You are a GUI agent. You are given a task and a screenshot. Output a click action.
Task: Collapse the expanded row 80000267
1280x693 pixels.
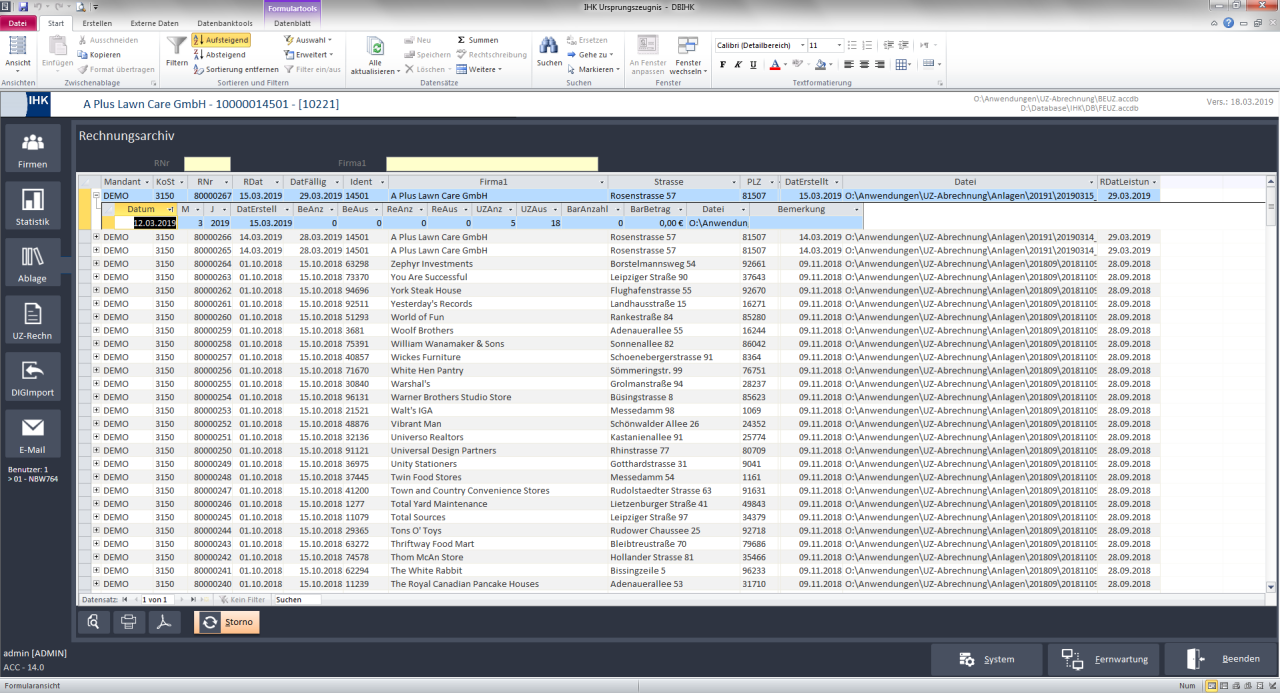tap(96, 196)
